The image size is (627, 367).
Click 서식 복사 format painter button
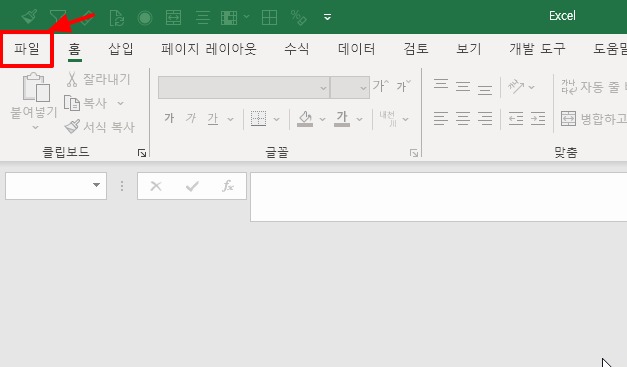[100, 127]
